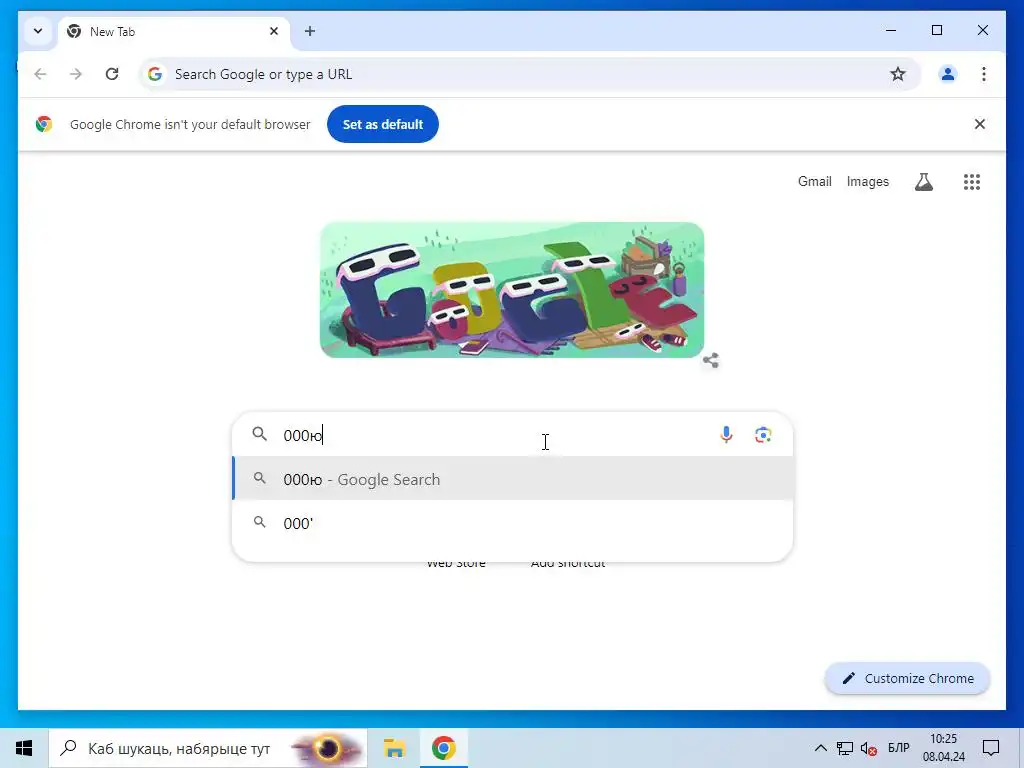Search by image with Google Lens
Image resolution: width=1024 pixels, height=768 pixels.
point(763,435)
